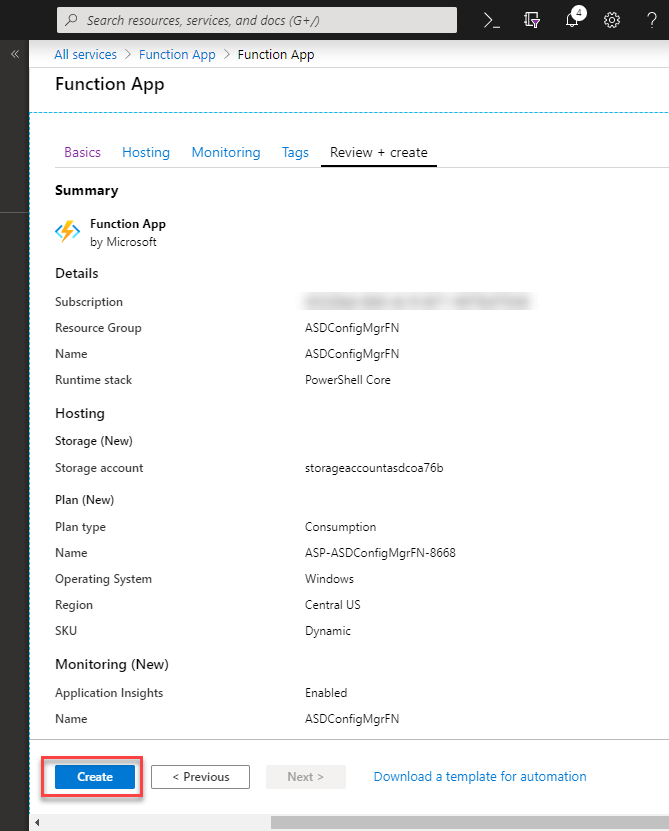
Task: Download a template for automation
Action: click(480, 777)
